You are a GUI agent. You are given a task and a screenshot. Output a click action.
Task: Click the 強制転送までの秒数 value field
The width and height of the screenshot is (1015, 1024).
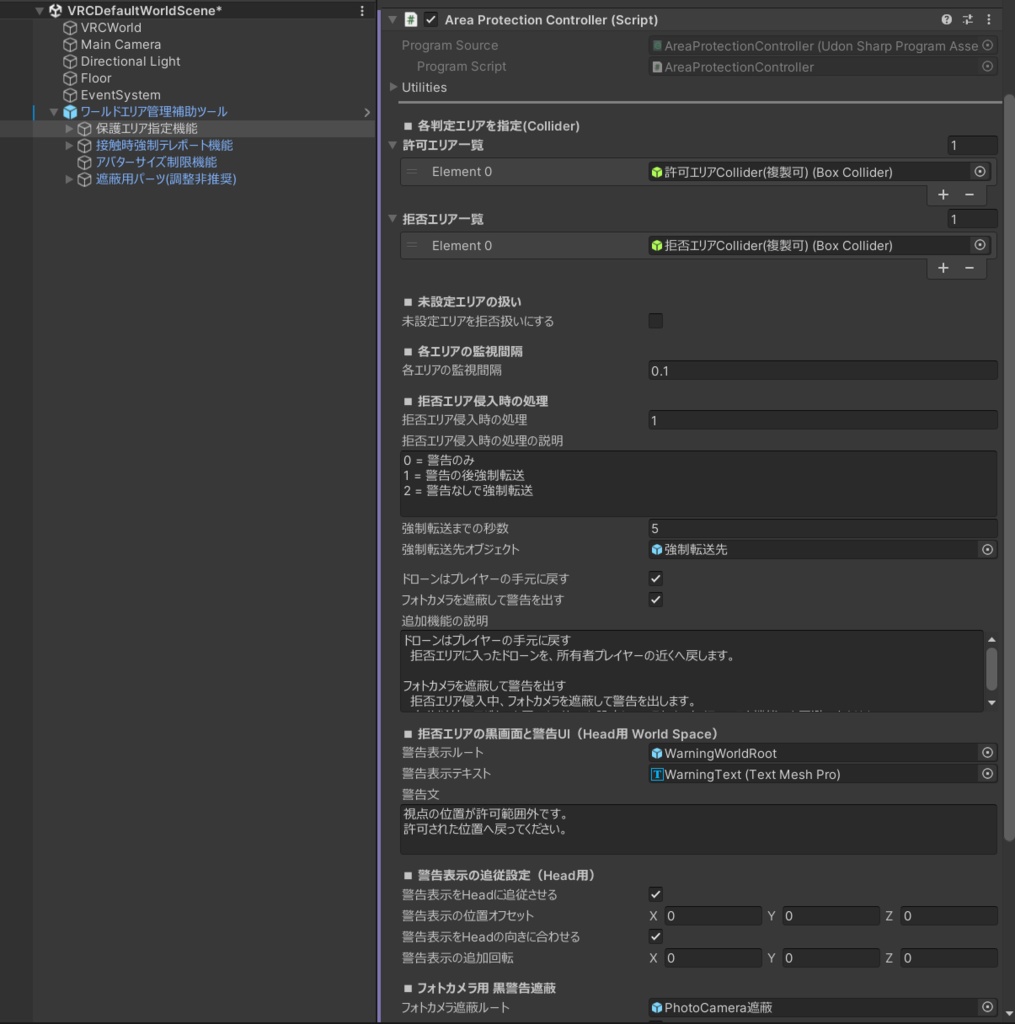[822, 528]
